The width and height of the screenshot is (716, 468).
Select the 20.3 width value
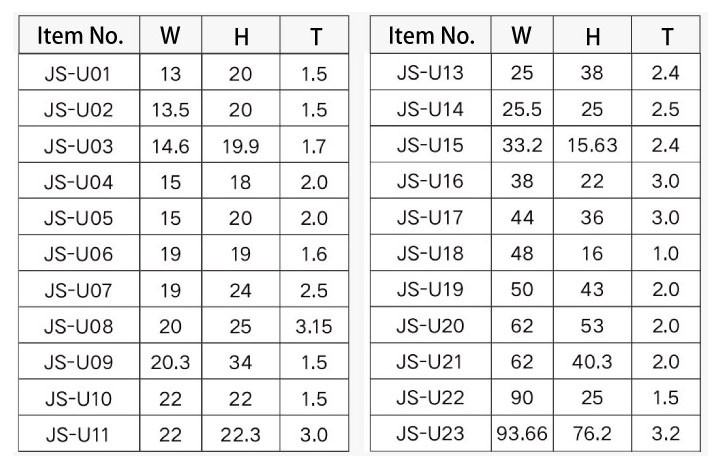click(x=170, y=364)
